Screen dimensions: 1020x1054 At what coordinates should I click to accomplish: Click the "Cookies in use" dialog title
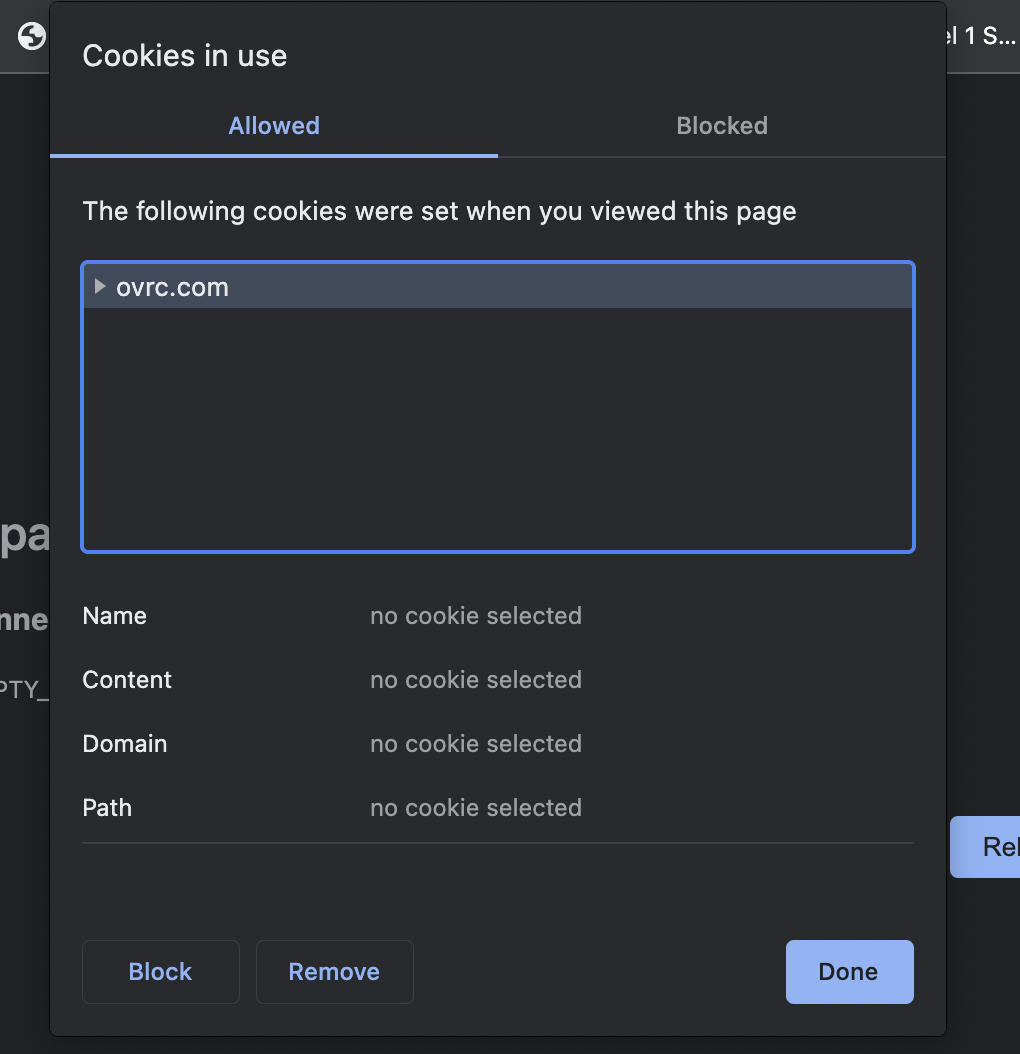[x=185, y=56]
